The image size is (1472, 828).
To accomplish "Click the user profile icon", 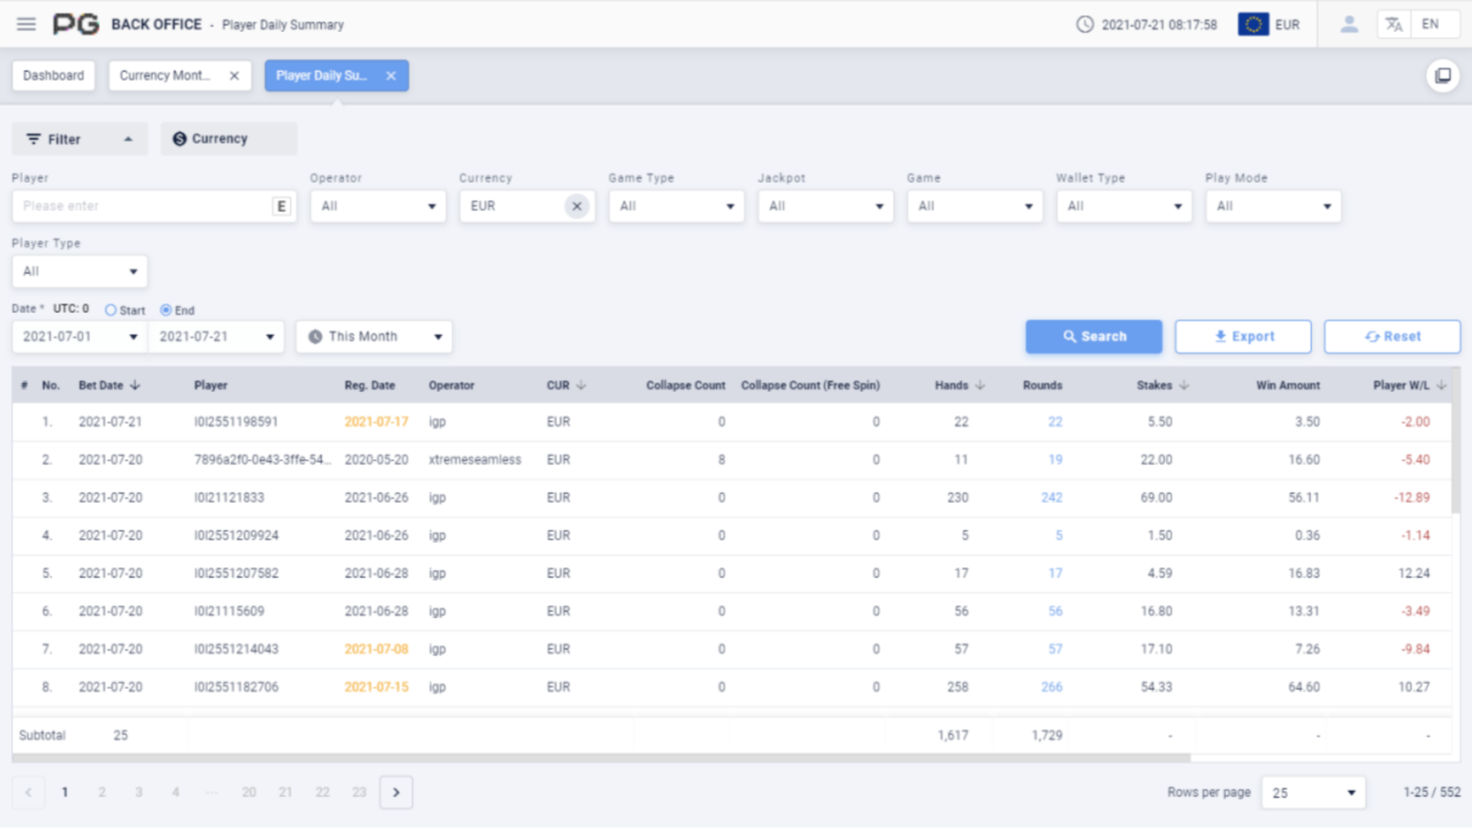I will point(1349,24).
